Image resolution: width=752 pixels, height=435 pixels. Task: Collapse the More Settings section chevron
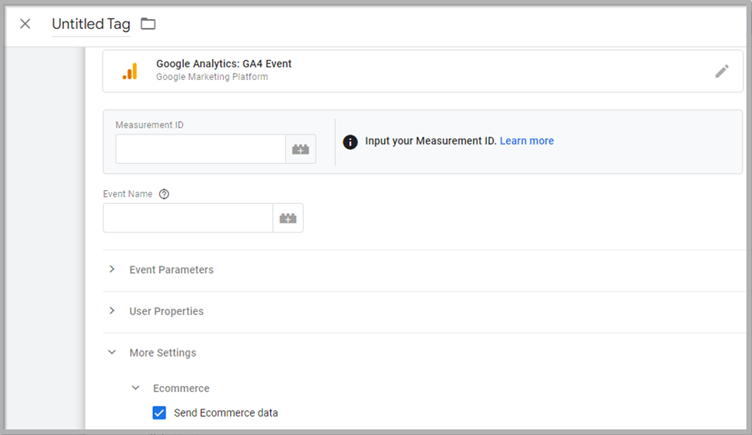(x=112, y=353)
